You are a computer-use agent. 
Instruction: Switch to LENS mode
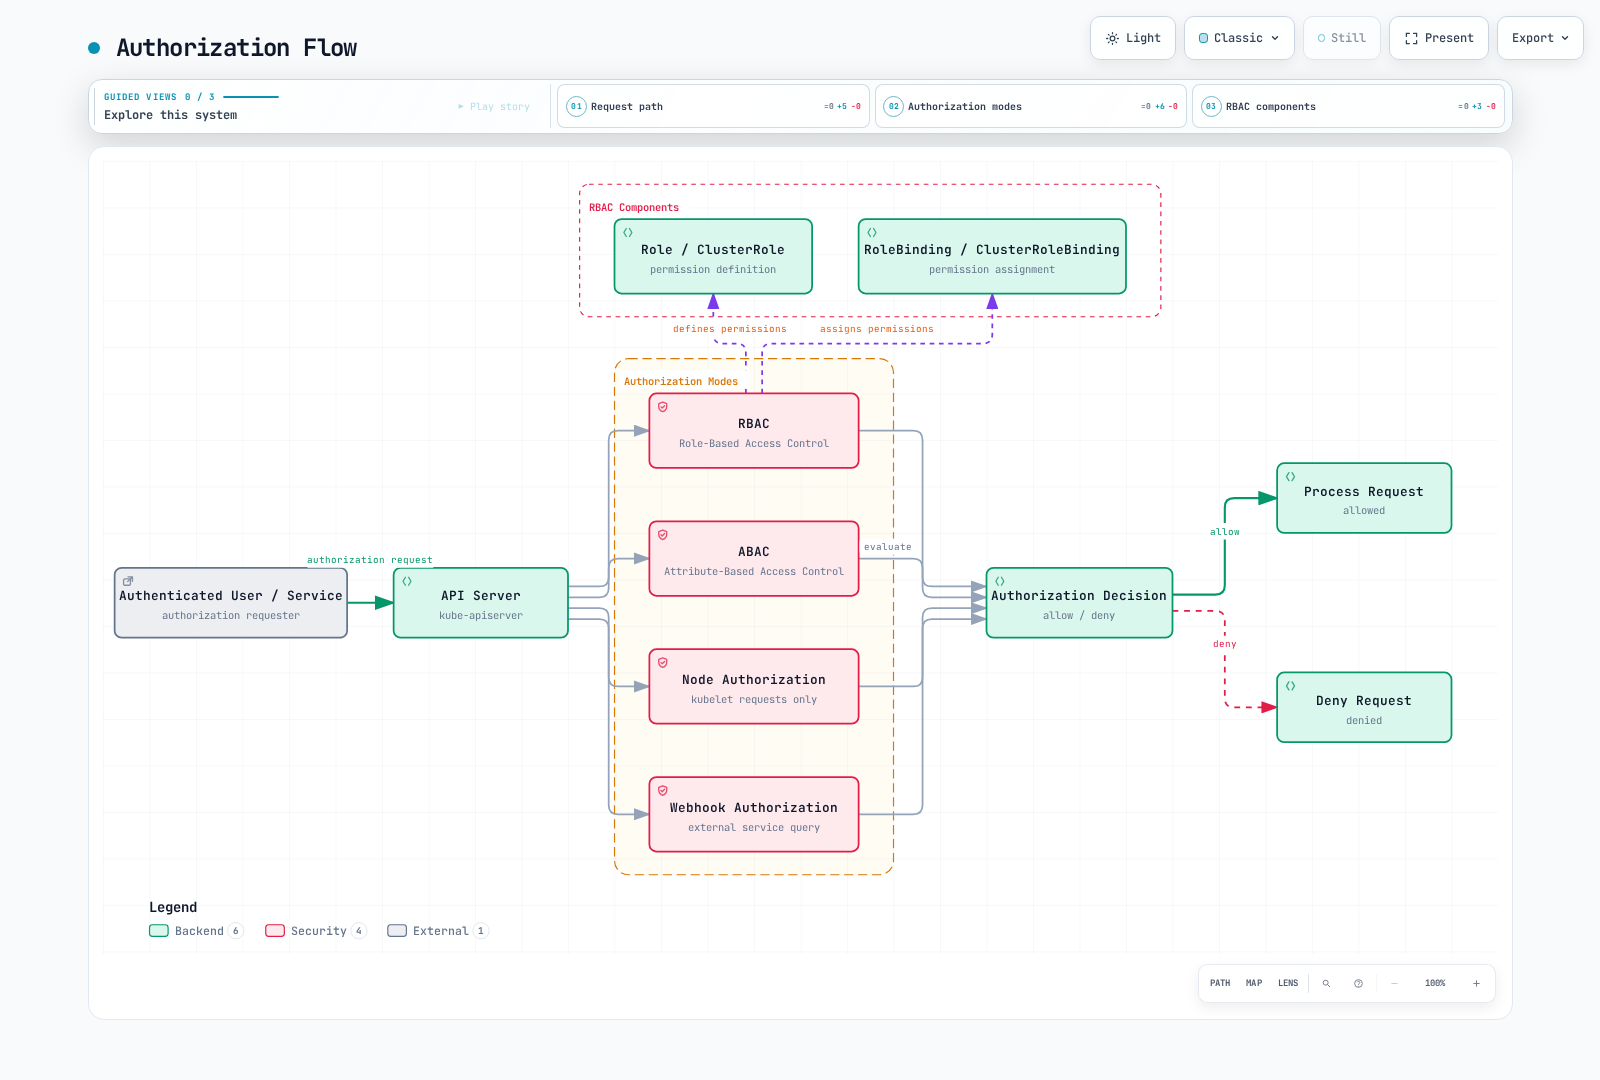(x=1288, y=983)
